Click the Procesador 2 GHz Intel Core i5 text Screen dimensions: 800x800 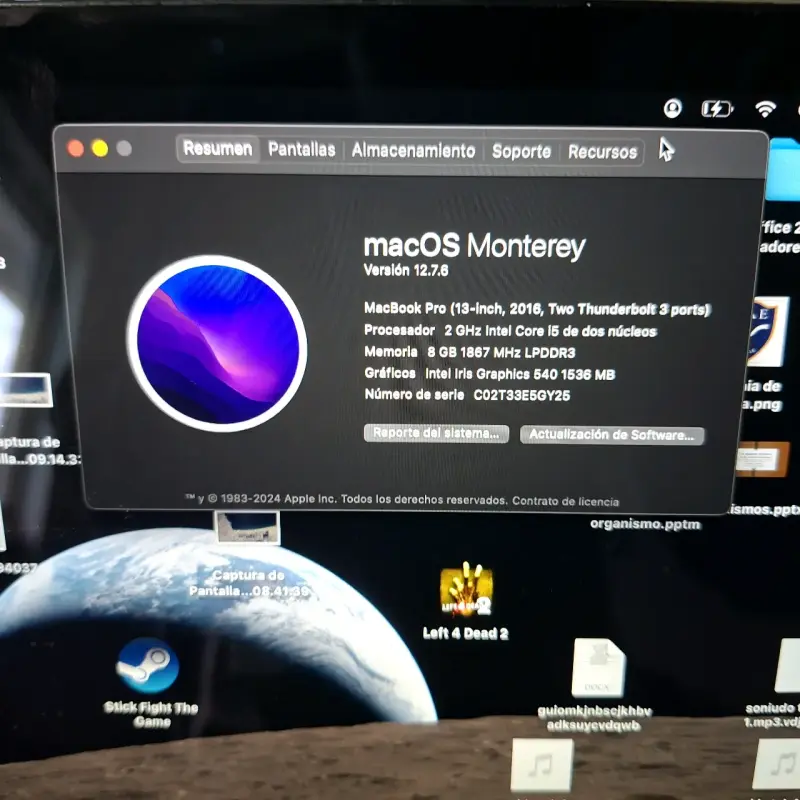pyautogui.click(x=510, y=331)
